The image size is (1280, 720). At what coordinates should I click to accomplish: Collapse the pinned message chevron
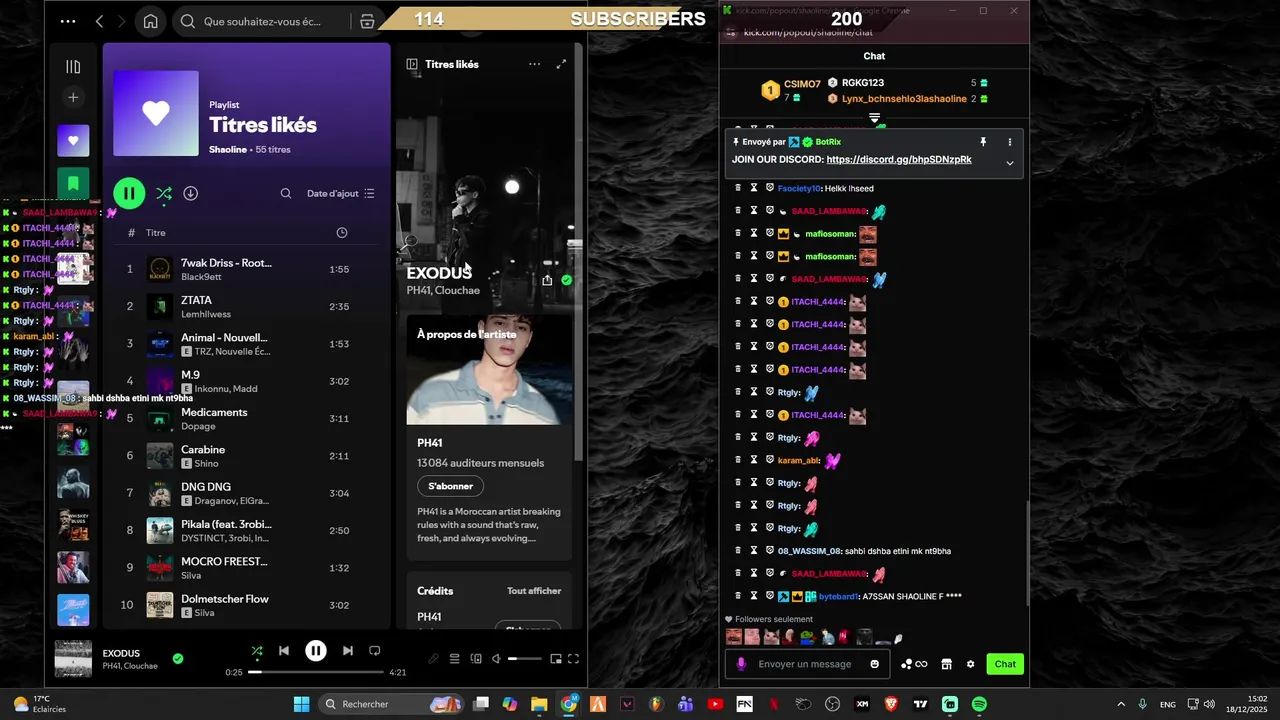tap(1009, 163)
